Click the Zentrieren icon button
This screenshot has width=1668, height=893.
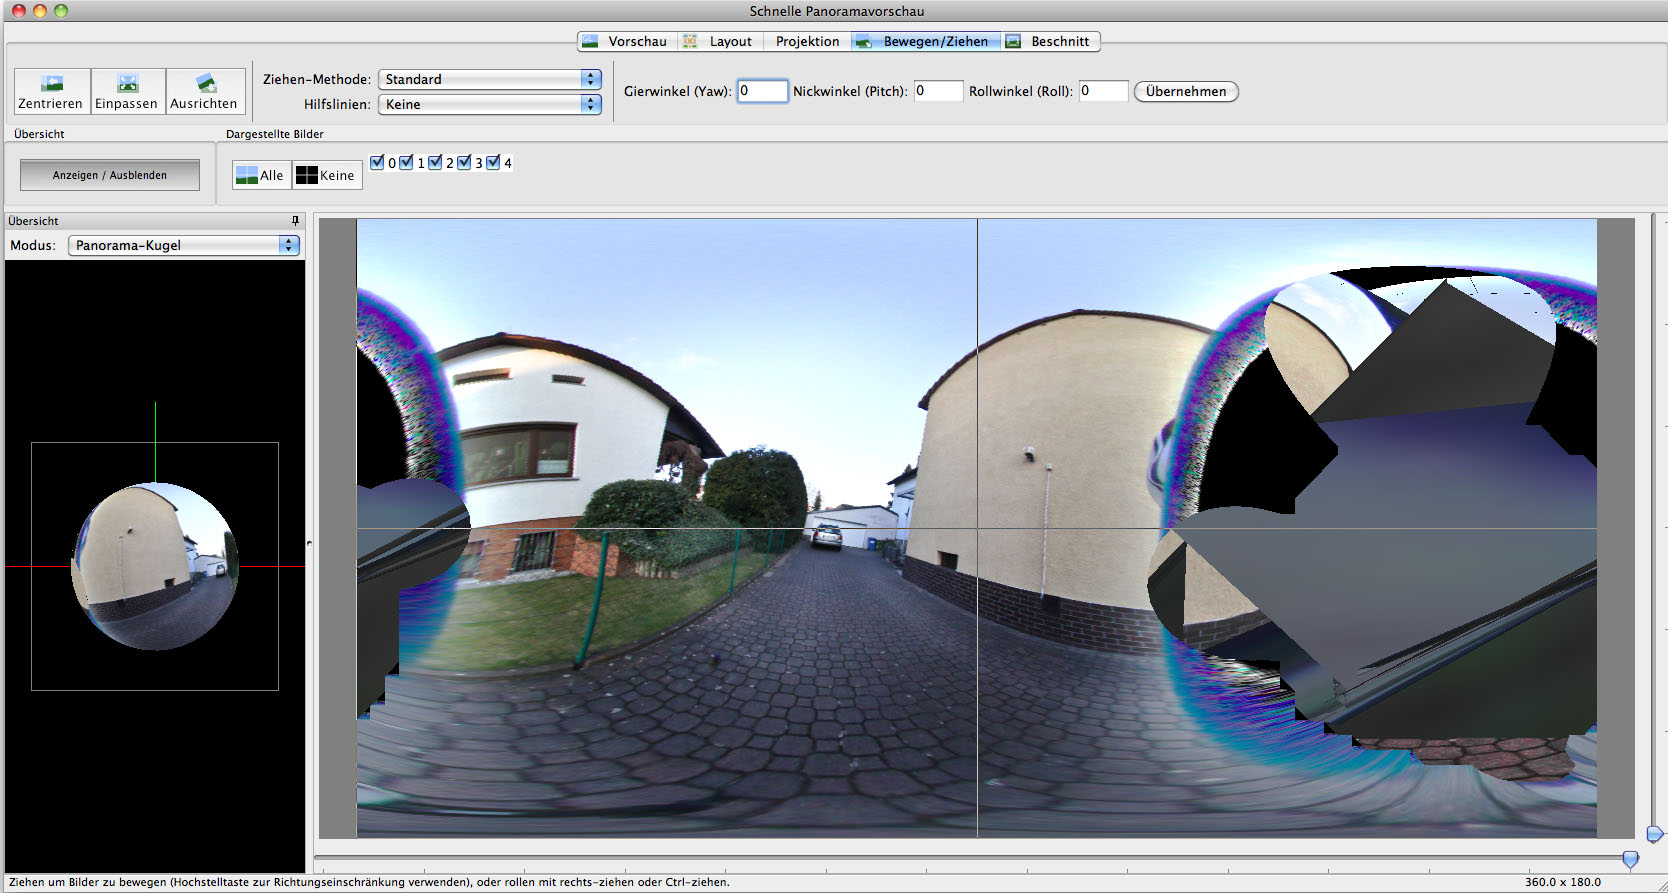click(52, 91)
